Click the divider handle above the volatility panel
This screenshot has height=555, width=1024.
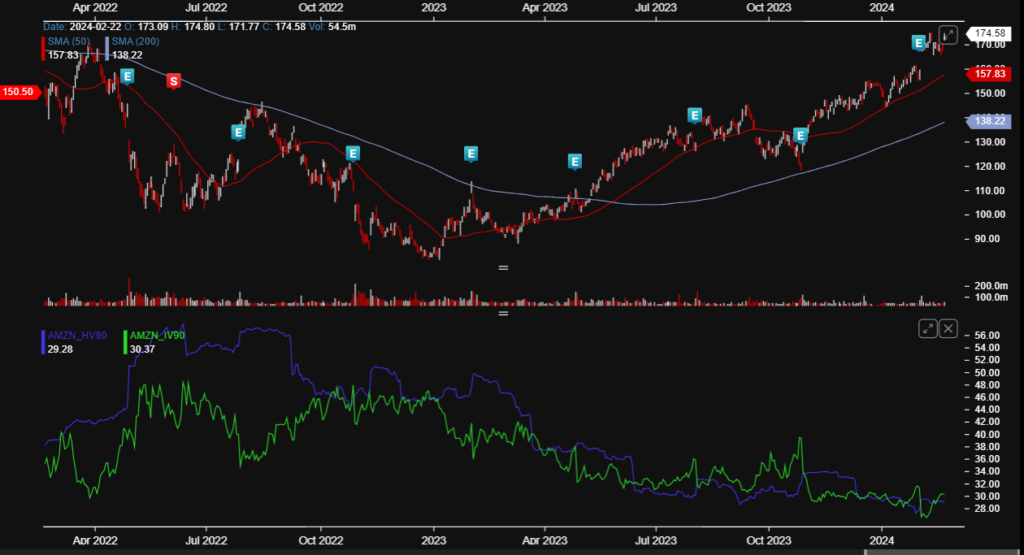(503, 313)
